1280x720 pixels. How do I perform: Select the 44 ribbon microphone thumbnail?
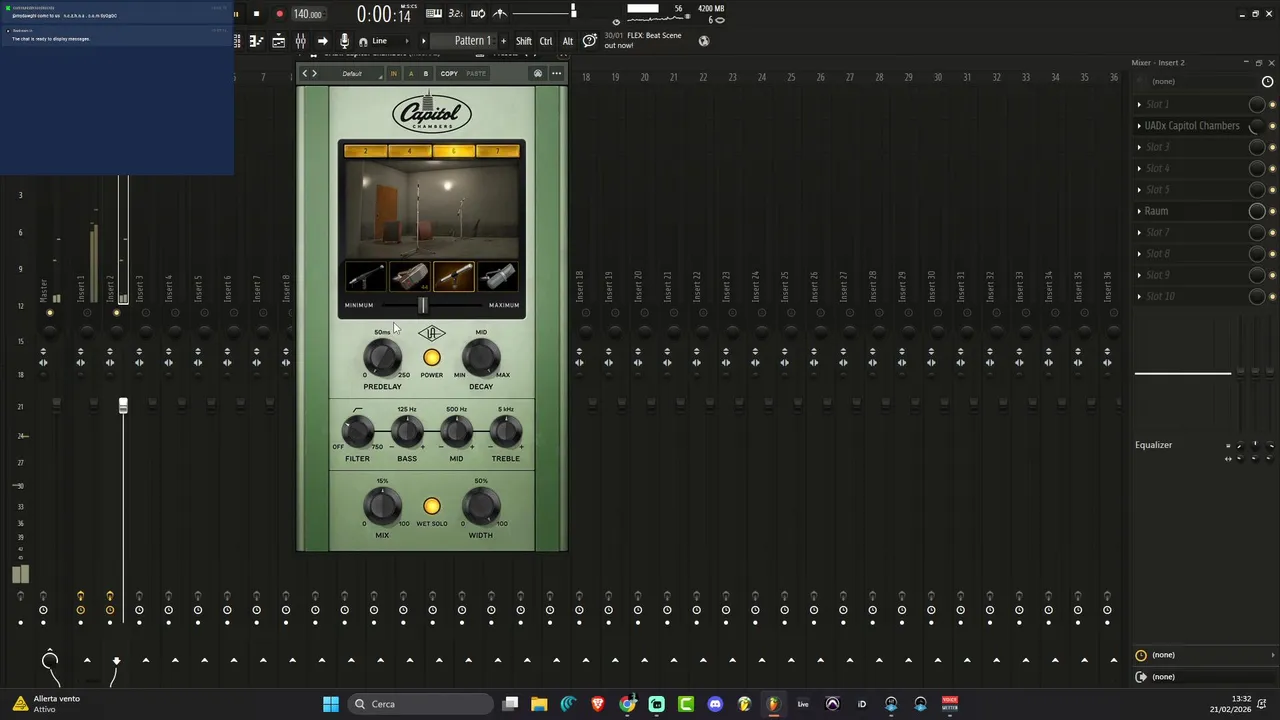point(409,276)
